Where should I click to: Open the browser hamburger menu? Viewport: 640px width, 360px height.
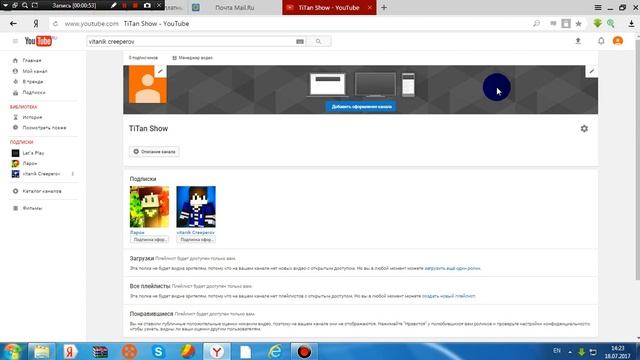point(598,7)
